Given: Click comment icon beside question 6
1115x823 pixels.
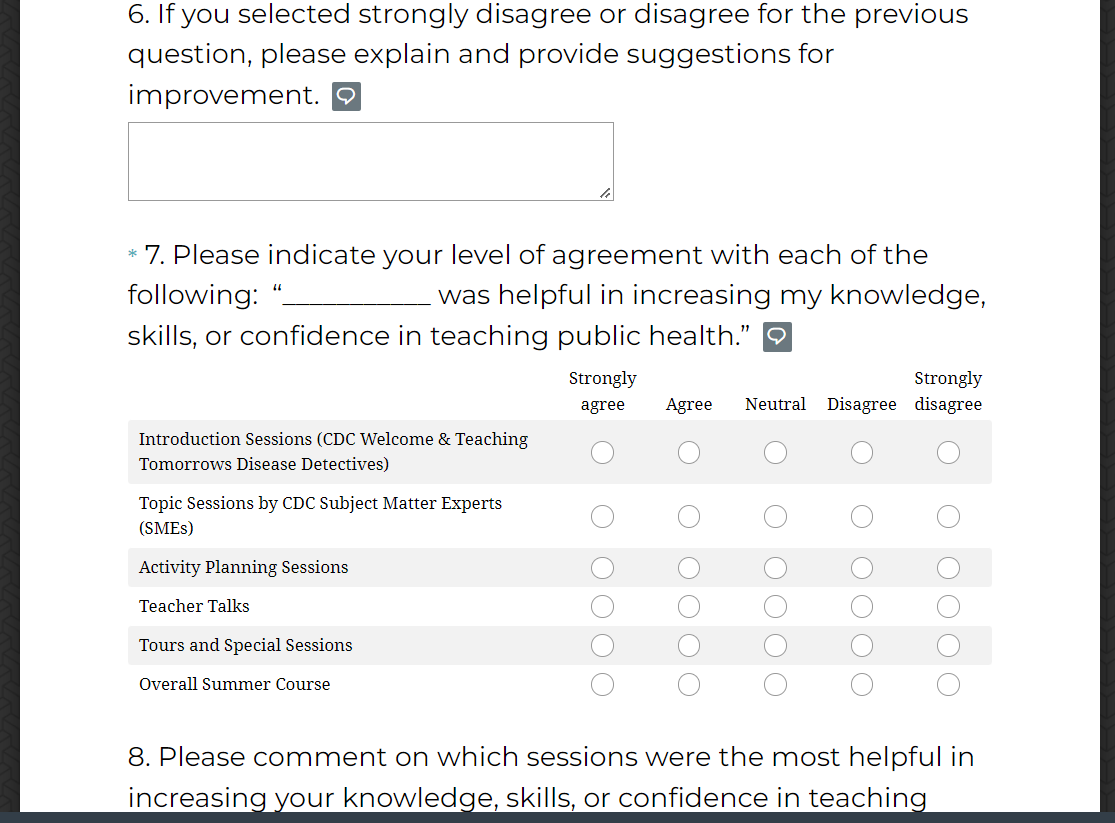Looking at the screenshot, I should tap(346, 97).
